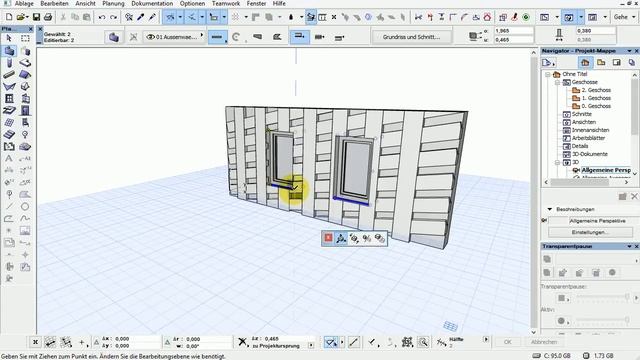Select the Beam tool in the toolbox

click(x=9, y=75)
